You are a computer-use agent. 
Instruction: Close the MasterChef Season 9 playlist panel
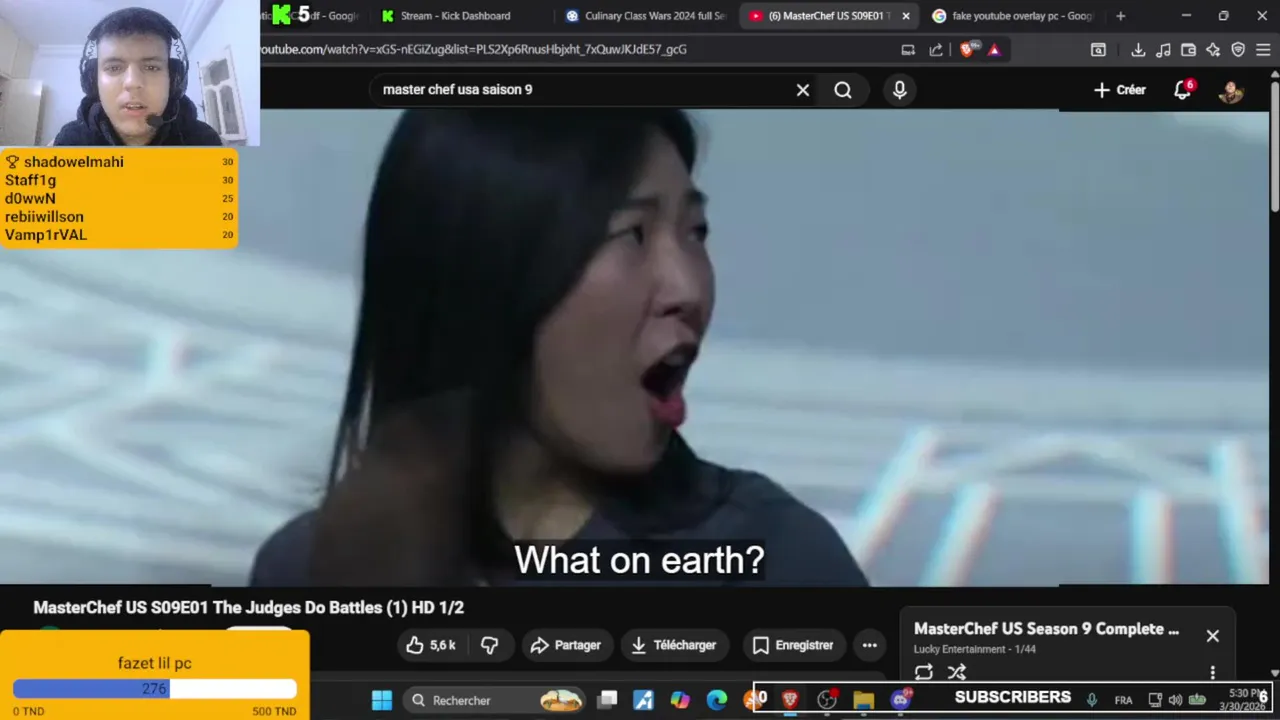click(x=1212, y=636)
